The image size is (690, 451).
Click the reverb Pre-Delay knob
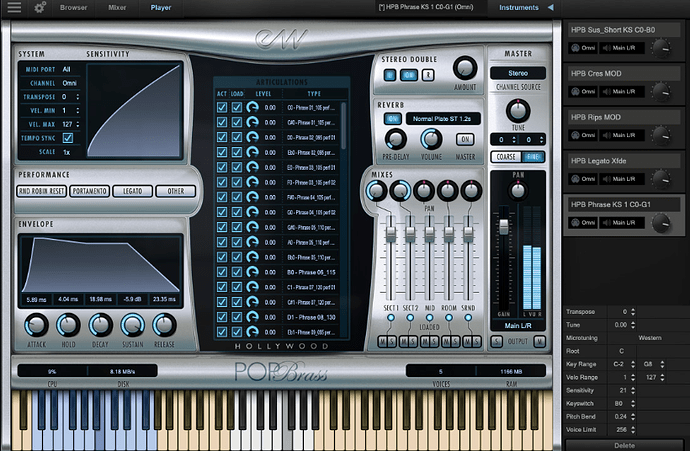[x=396, y=139]
